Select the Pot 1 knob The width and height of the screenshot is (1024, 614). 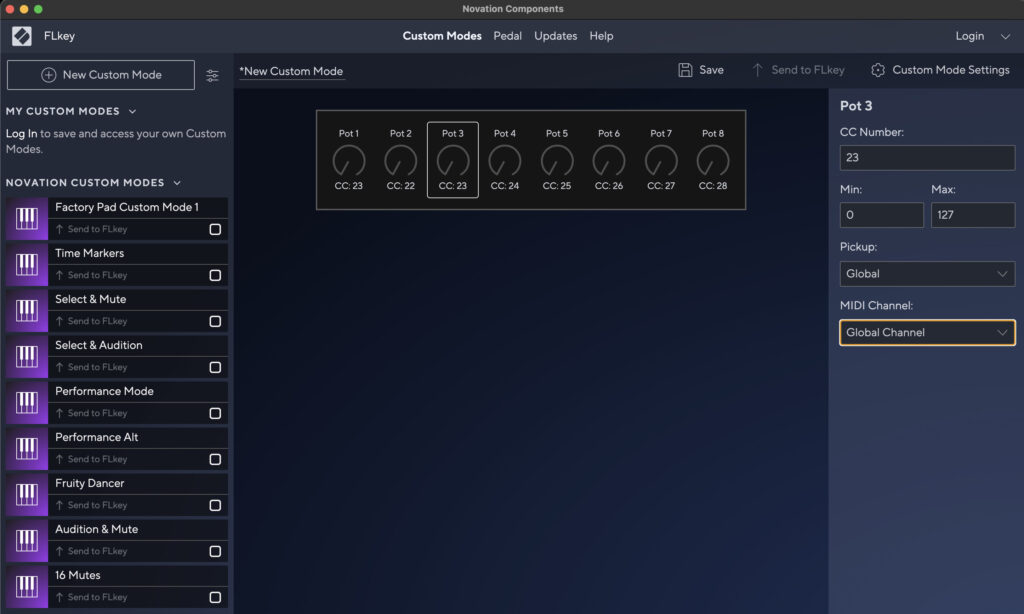(x=349, y=160)
